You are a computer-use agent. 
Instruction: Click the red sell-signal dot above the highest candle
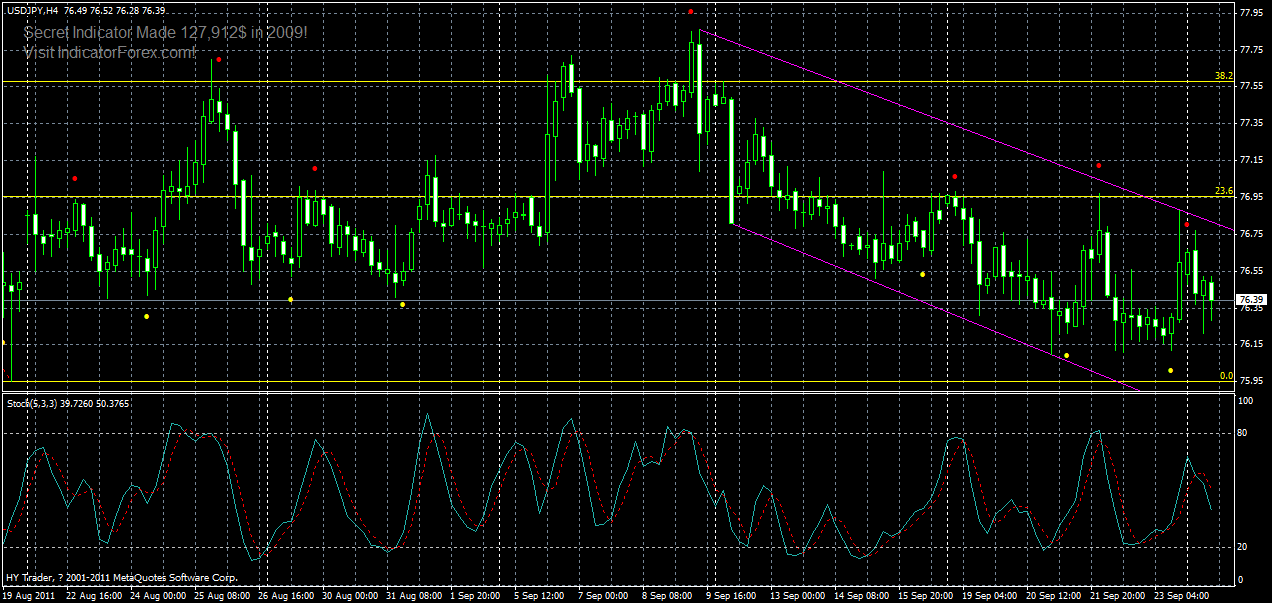[x=692, y=13]
